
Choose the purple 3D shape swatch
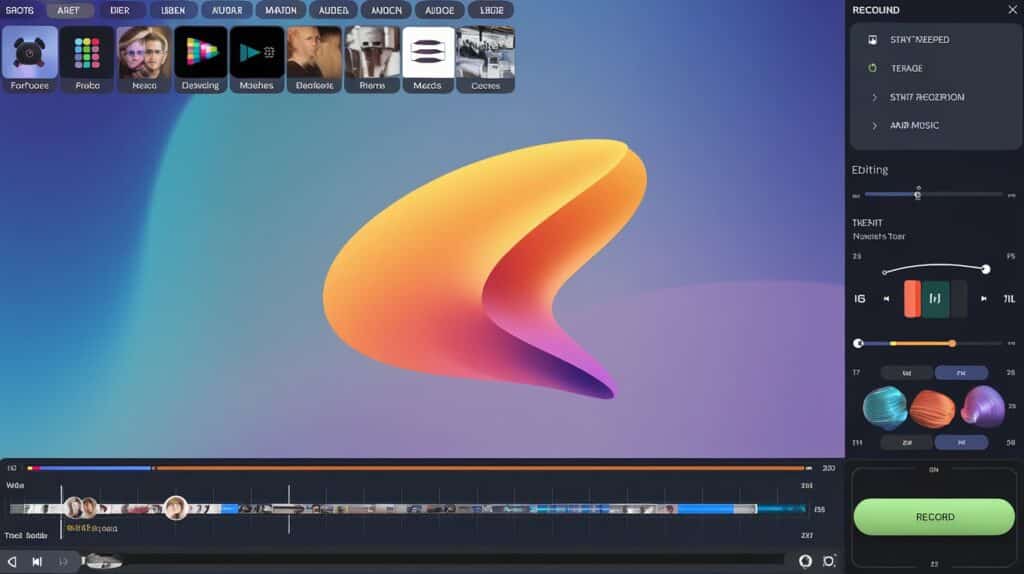pyautogui.click(x=983, y=407)
